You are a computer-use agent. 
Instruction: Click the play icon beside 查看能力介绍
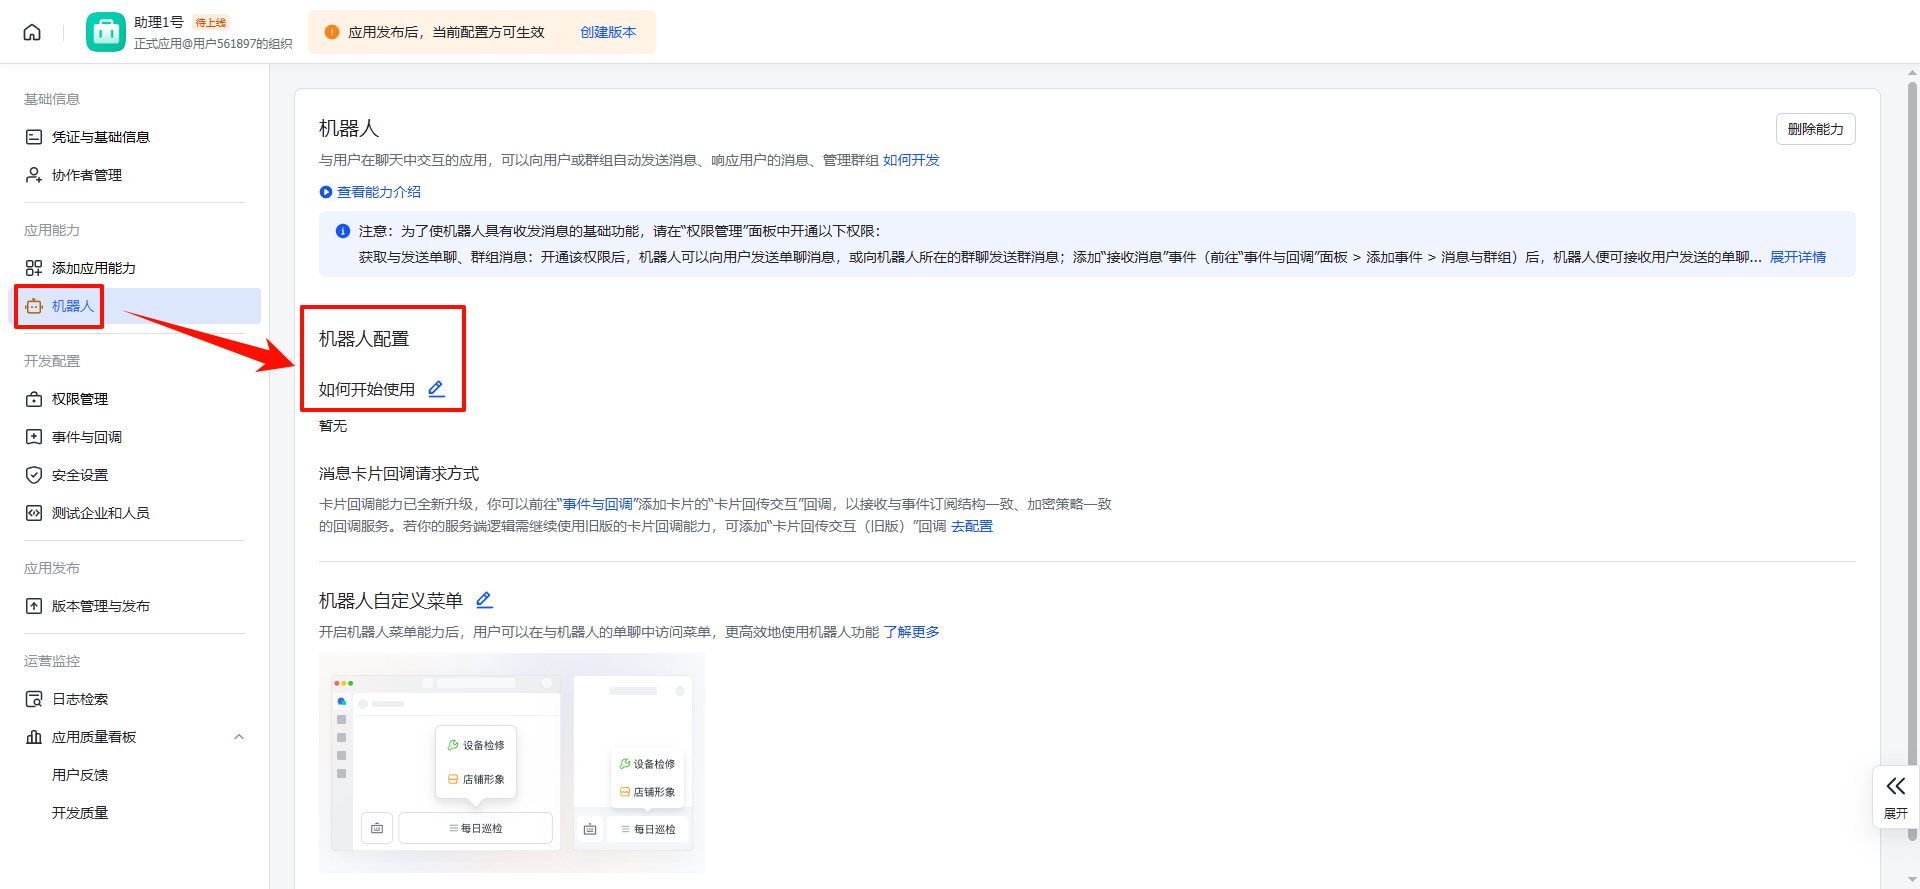pyautogui.click(x=325, y=192)
